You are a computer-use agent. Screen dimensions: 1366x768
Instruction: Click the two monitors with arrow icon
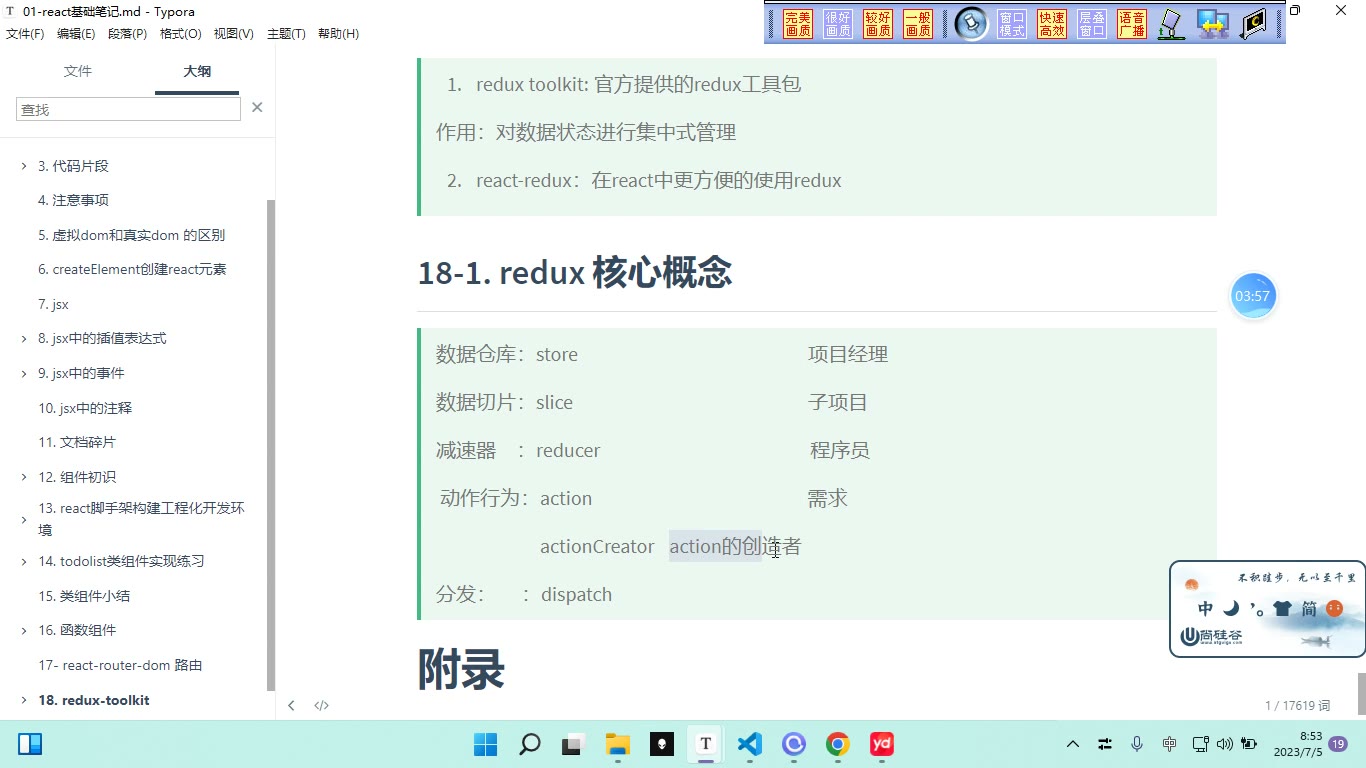coord(1213,24)
